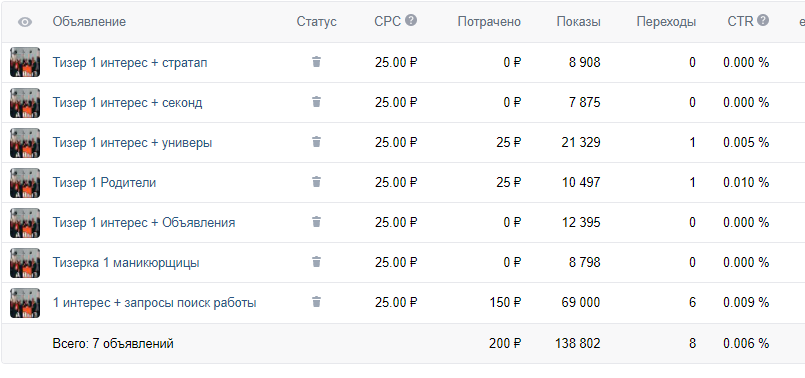Sort by Показы column header
805x378 pixels.
[x=578, y=22]
